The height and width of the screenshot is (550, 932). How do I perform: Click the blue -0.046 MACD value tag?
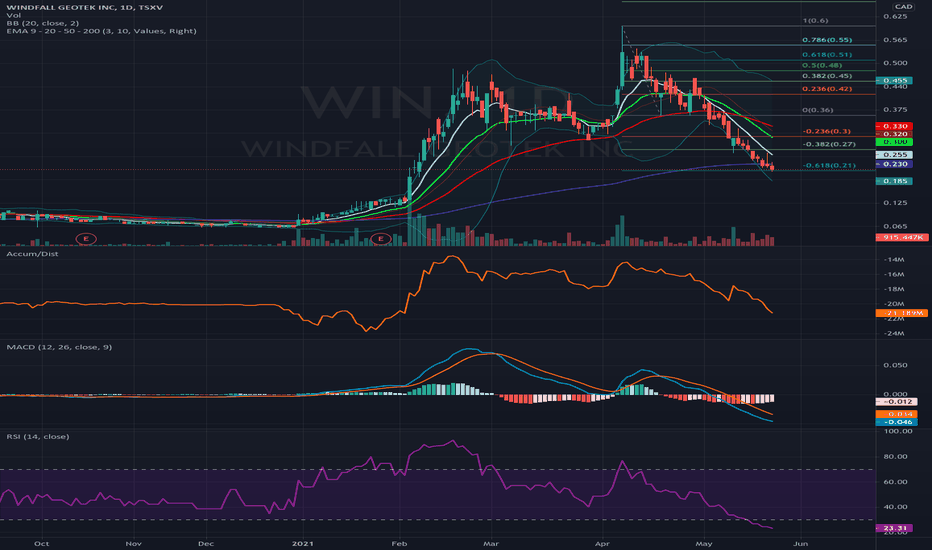tap(896, 422)
